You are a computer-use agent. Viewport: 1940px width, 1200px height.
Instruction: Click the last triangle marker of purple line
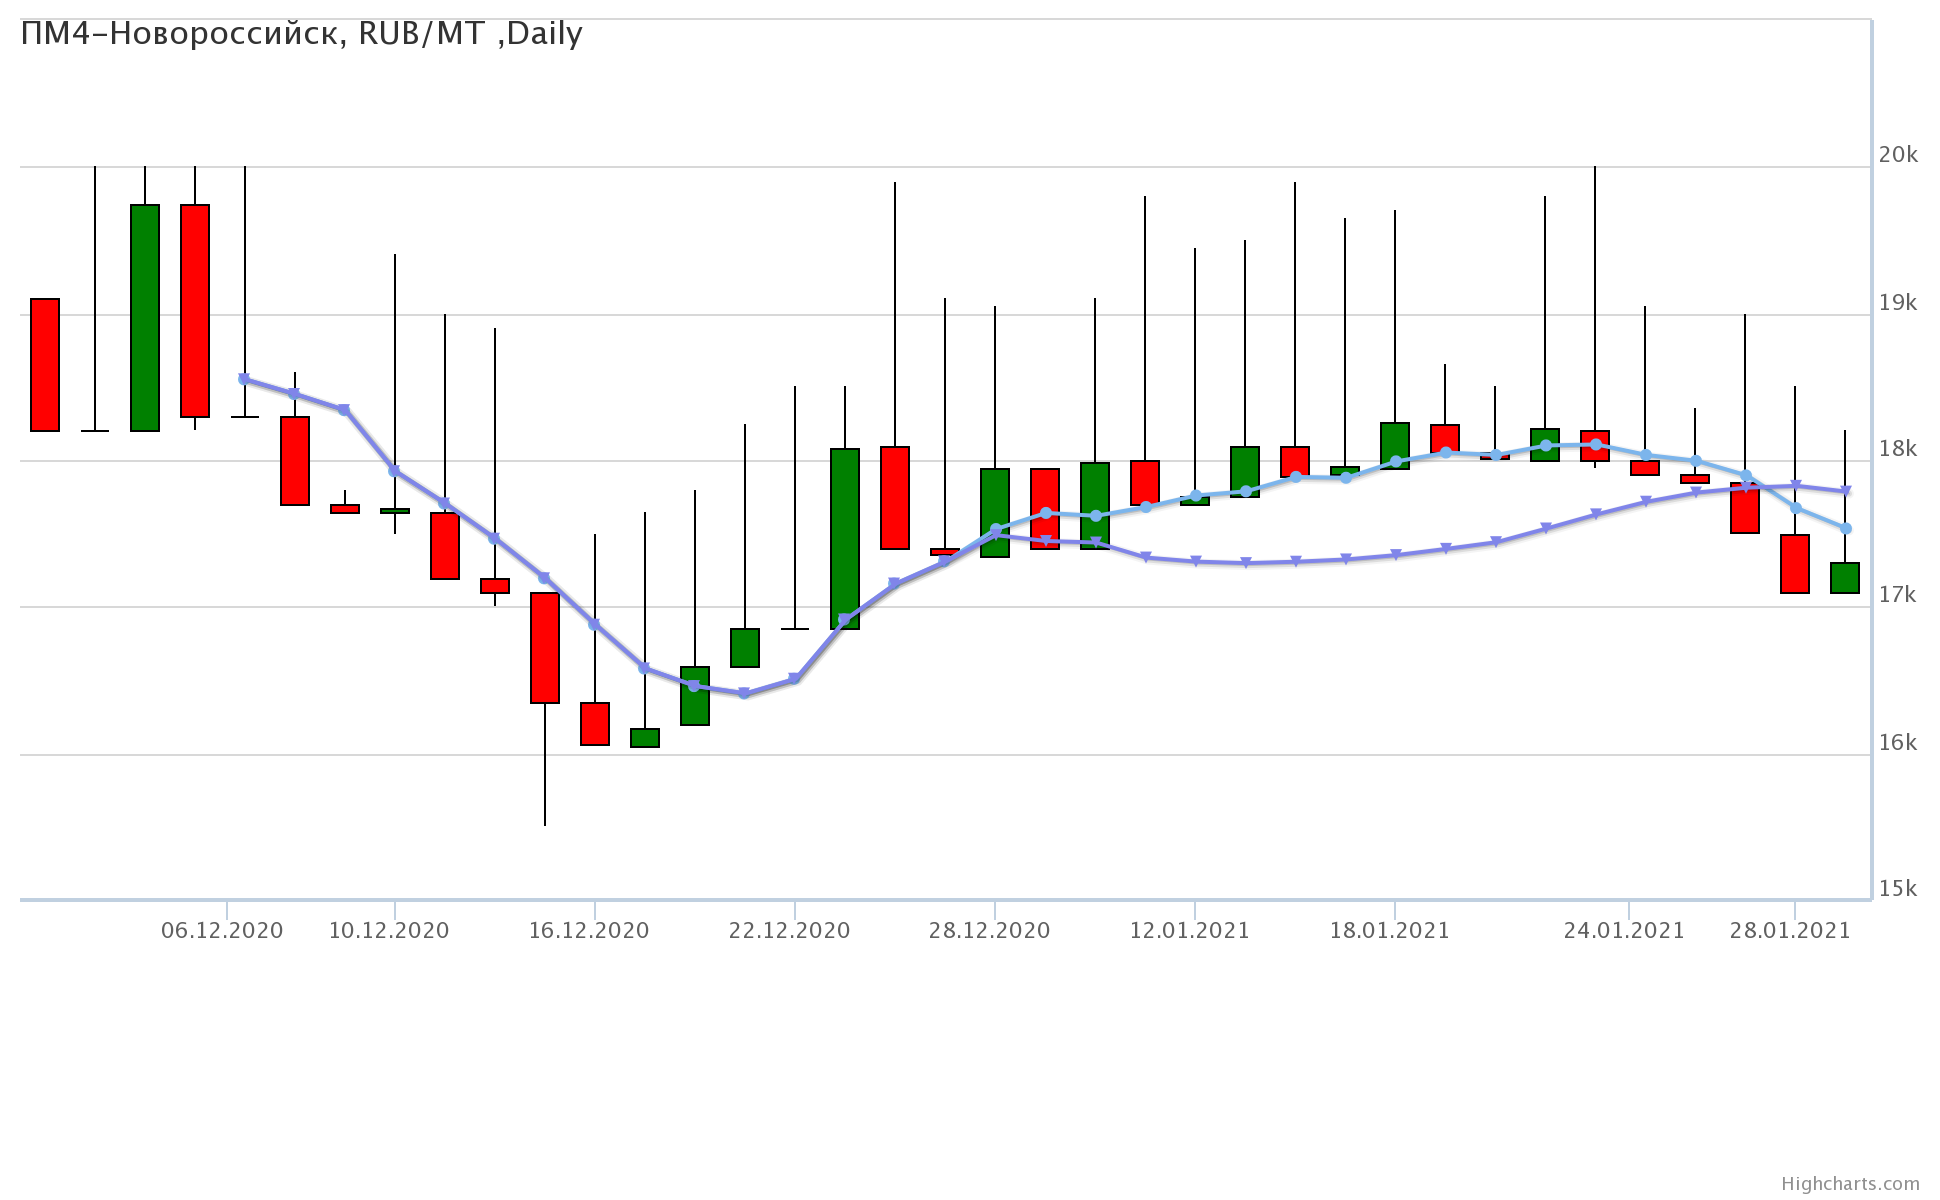(1846, 491)
